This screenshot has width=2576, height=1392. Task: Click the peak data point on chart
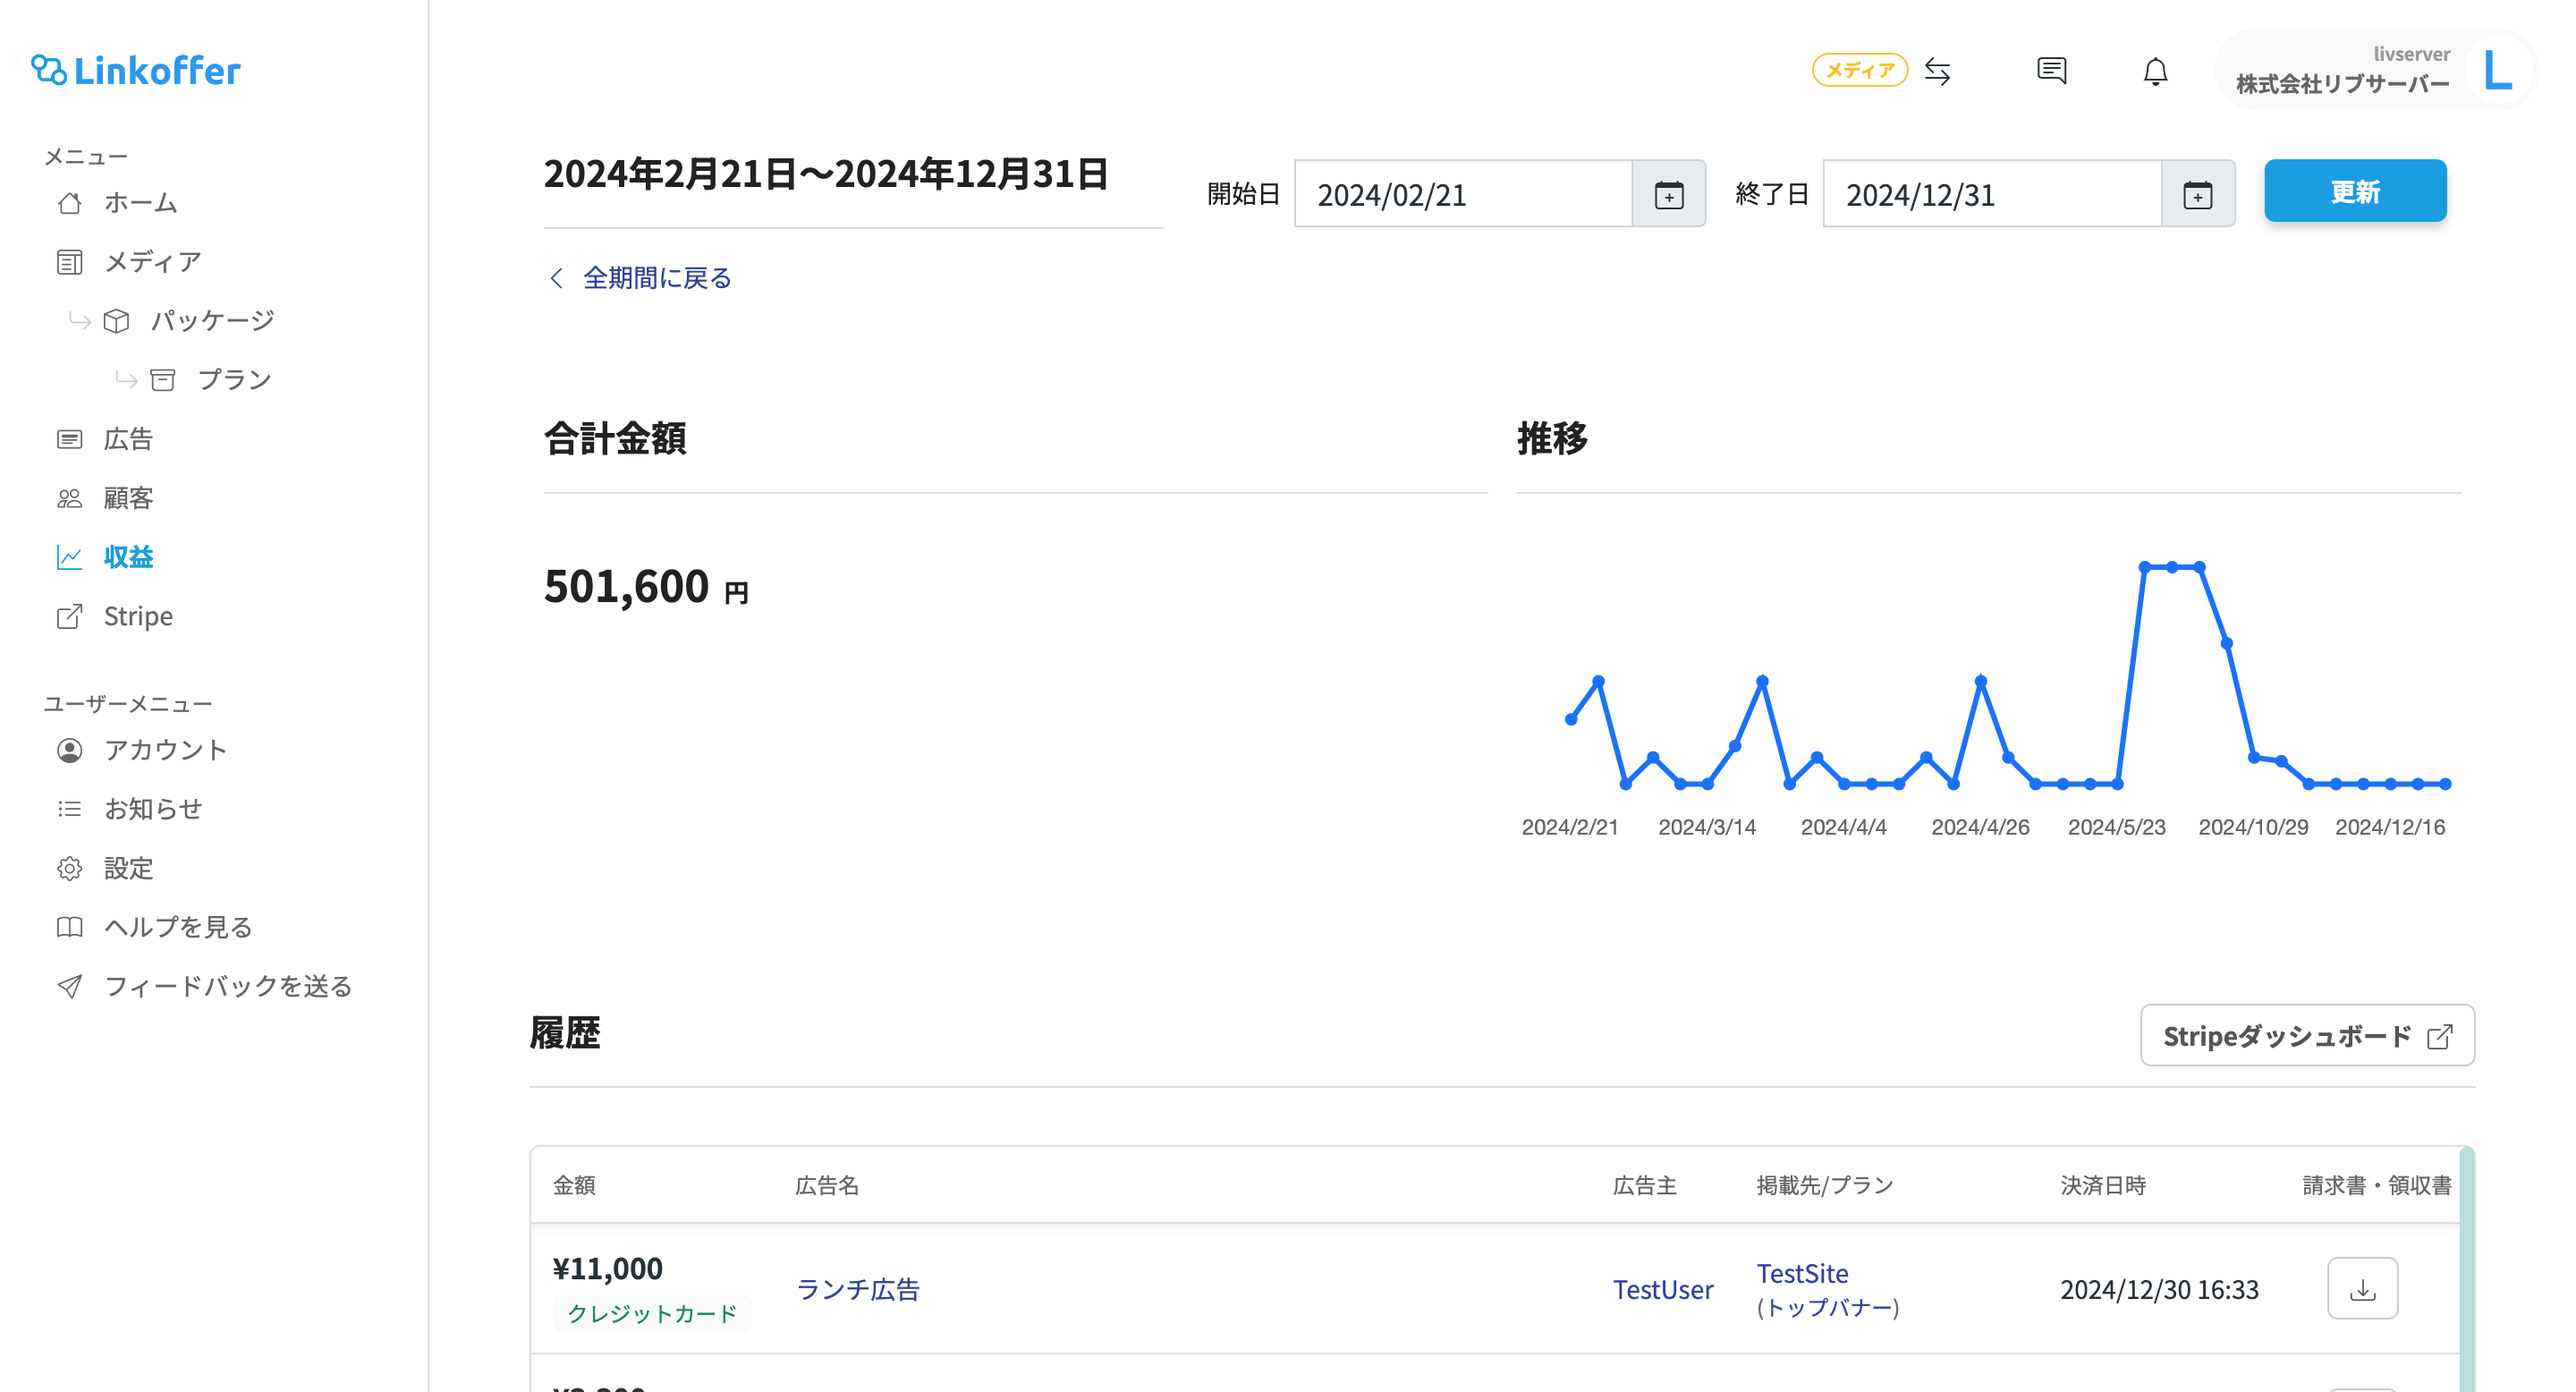coord(2171,567)
